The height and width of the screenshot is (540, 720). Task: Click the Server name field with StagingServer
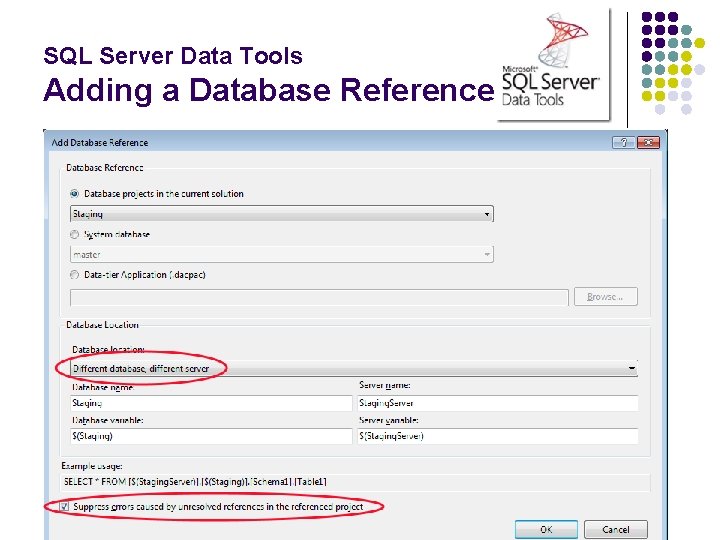(498, 403)
